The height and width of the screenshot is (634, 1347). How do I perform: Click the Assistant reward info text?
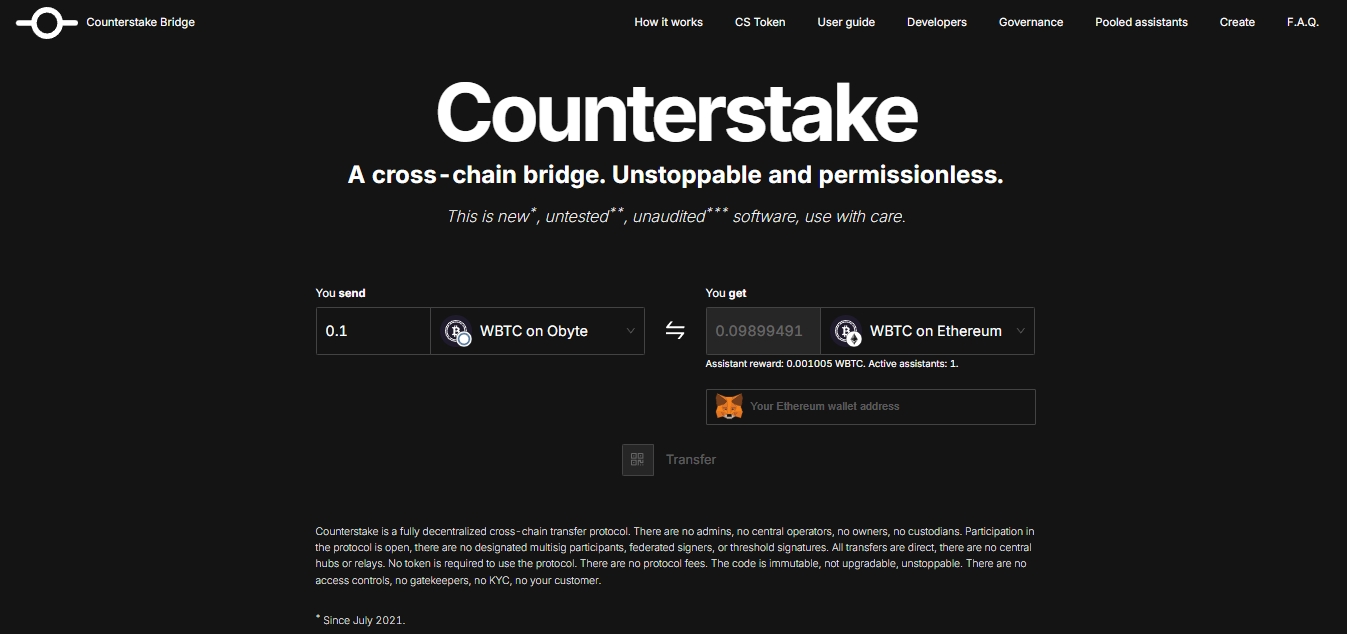(832, 364)
